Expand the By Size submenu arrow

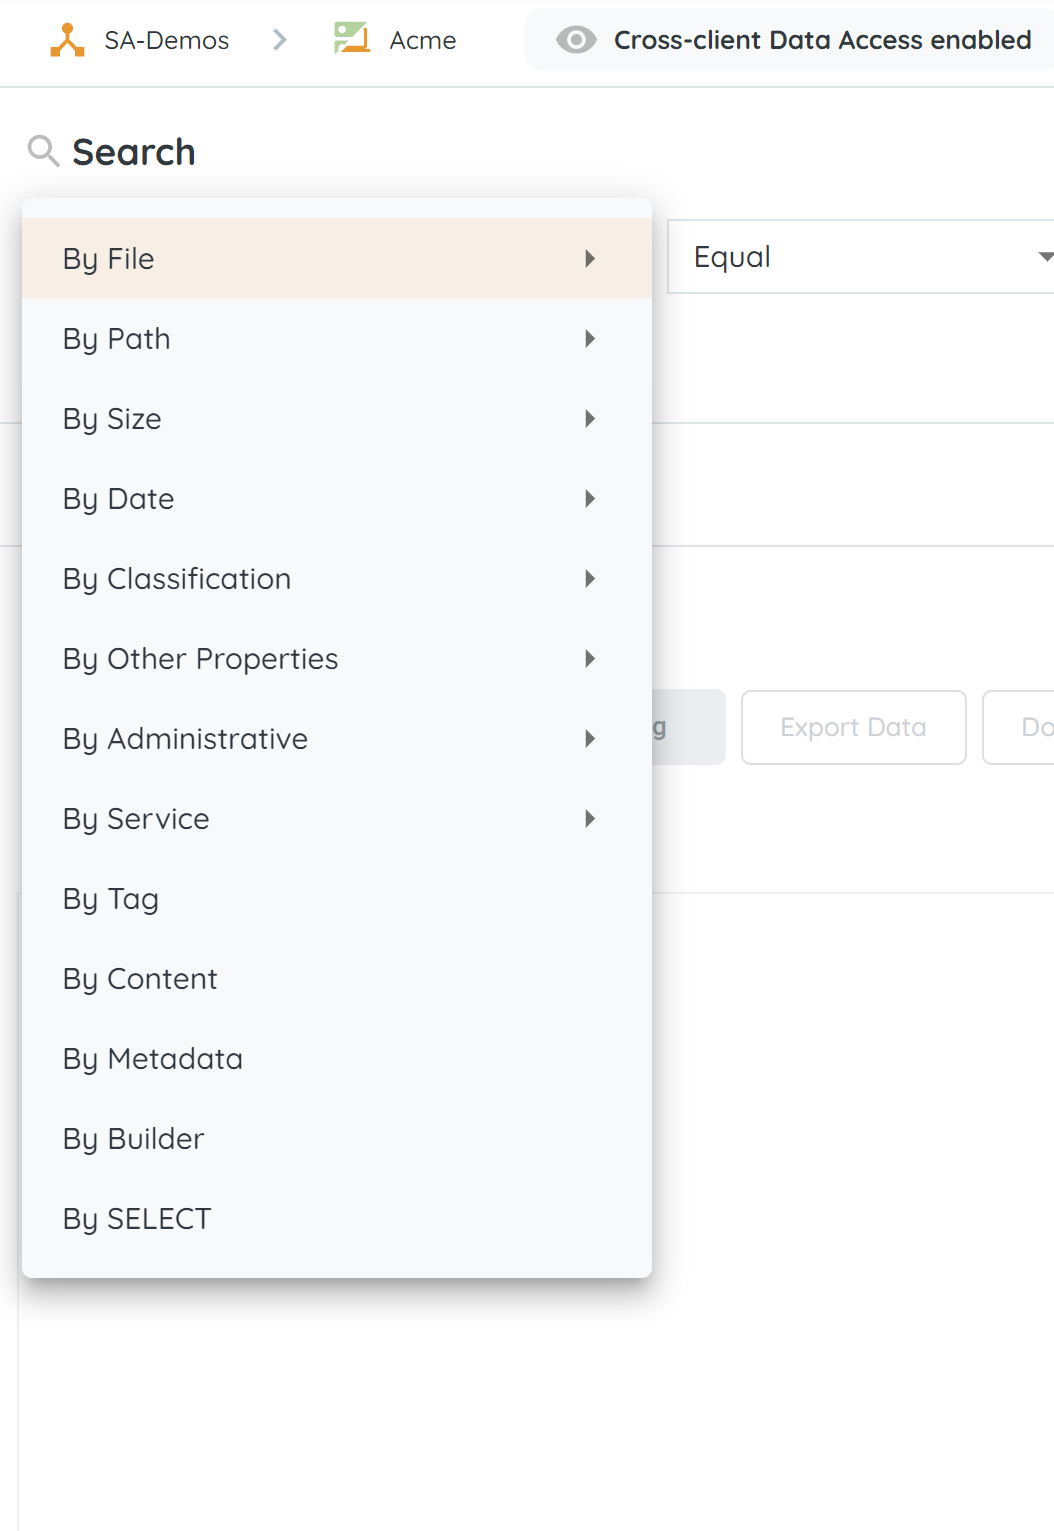[590, 419]
